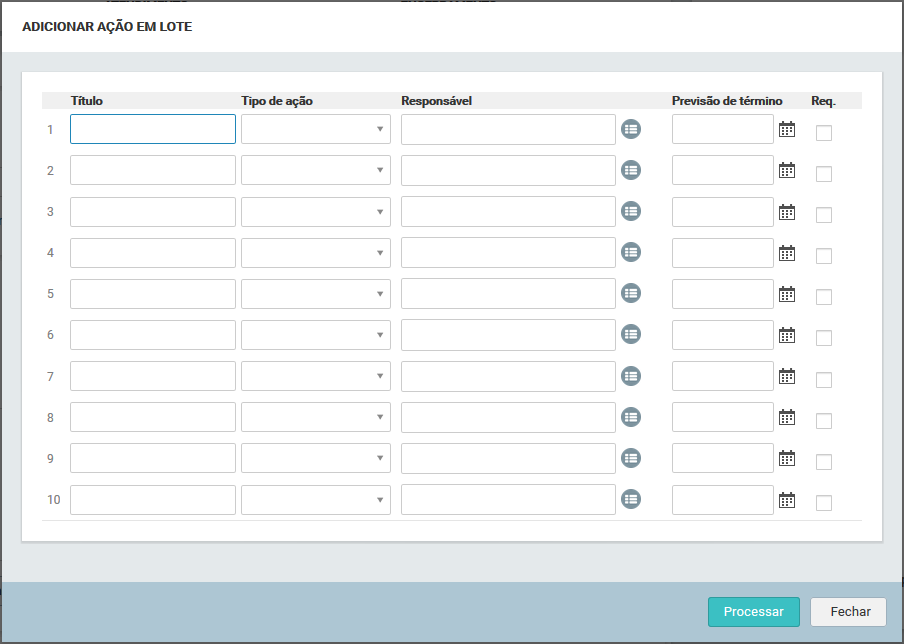The width and height of the screenshot is (904, 644).
Task: Click the Responsável text field in row 7
Action: pyautogui.click(x=508, y=376)
